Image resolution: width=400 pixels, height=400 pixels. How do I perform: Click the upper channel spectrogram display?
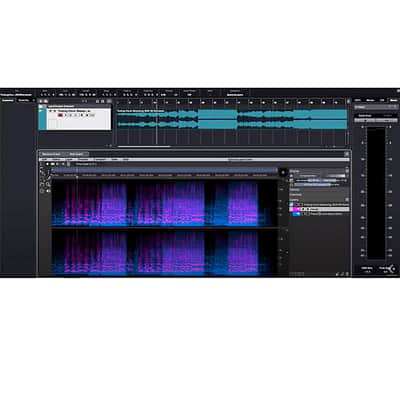pyautogui.click(x=164, y=203)
